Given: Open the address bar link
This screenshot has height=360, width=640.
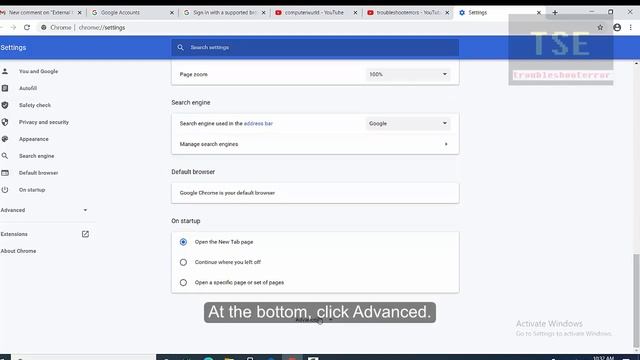Looking at the screenshot, I should pyautogui.click(x=258, y=123).
